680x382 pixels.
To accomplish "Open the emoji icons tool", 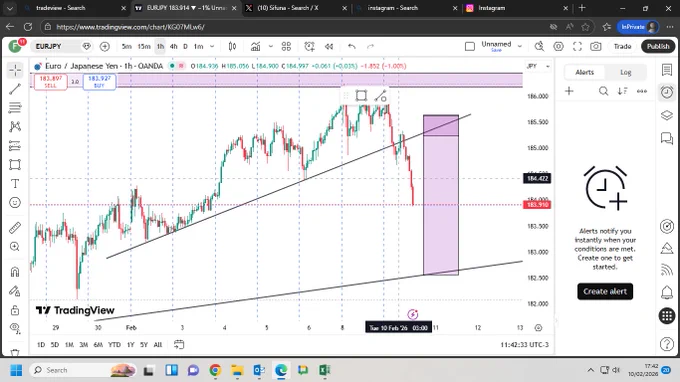I will click(15, 202).
